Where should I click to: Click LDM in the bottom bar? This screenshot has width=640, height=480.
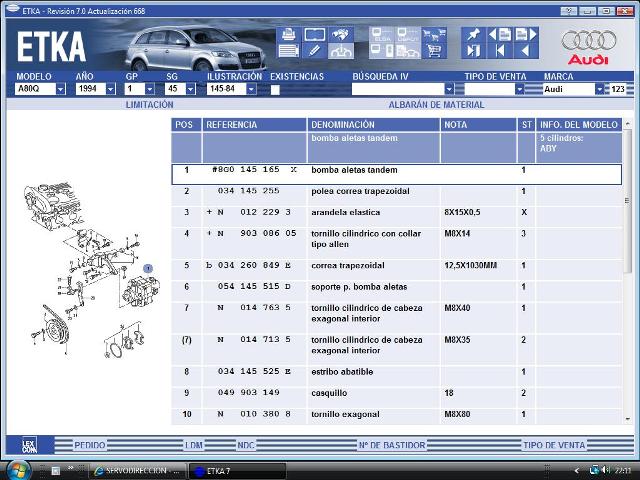point(194,445)
